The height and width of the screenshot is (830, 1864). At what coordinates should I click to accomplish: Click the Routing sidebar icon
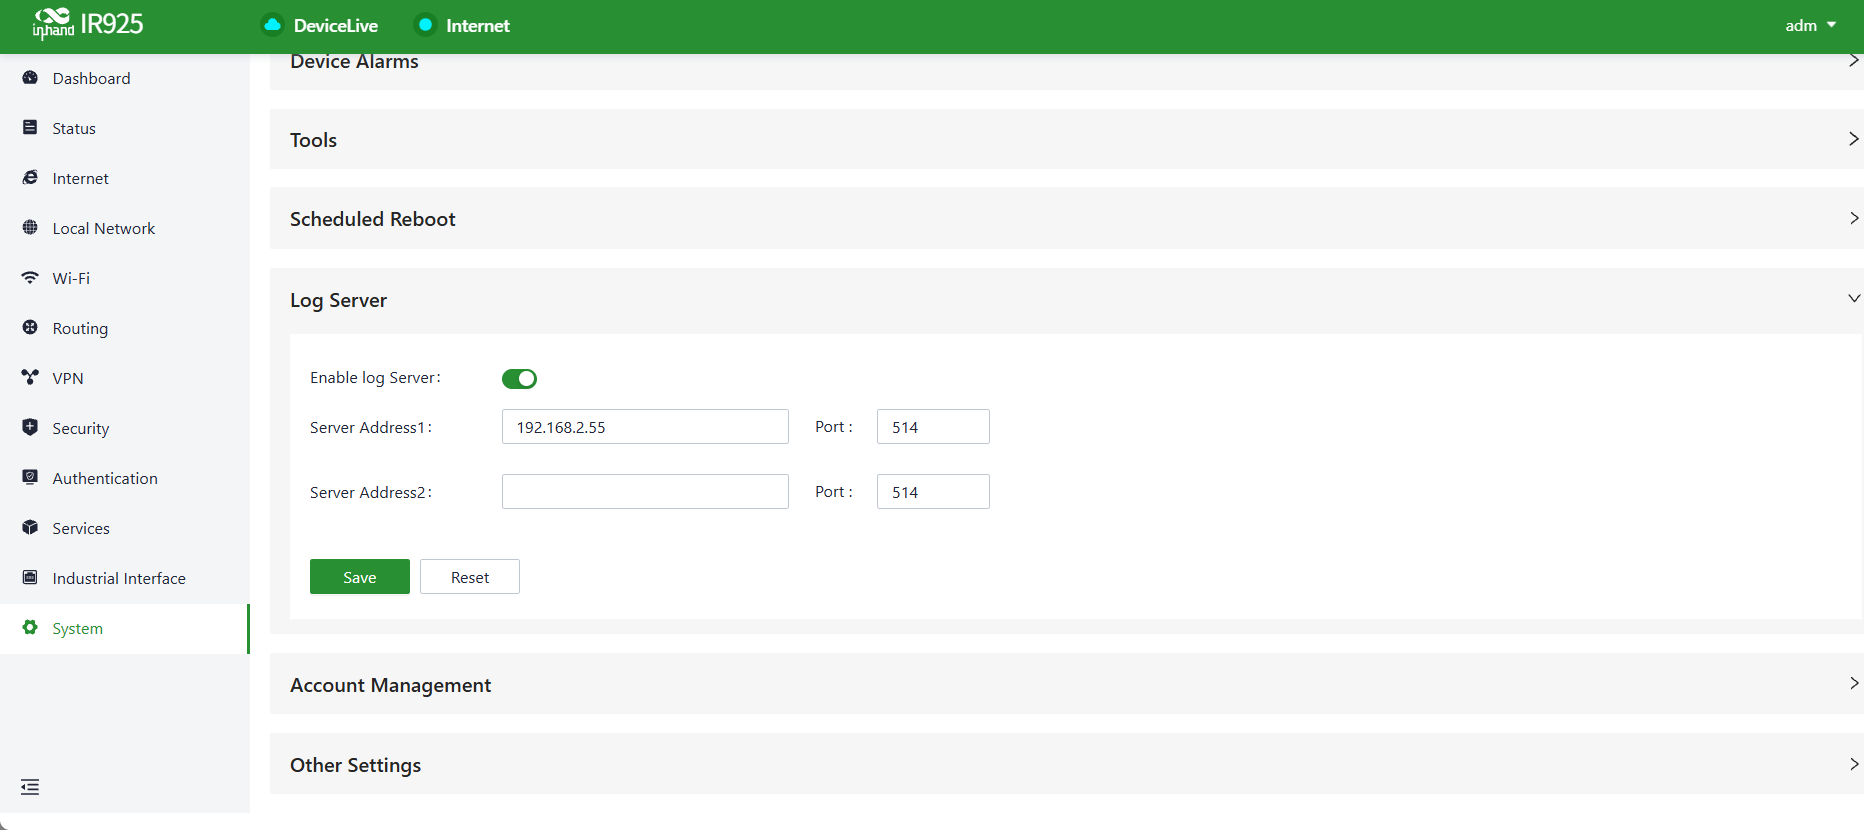click(30, 328)
